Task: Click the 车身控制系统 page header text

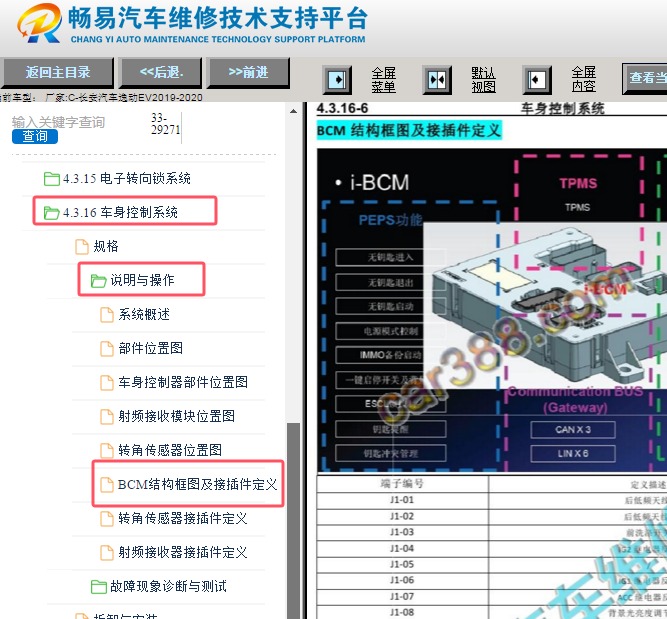Action: coord(562,108)
